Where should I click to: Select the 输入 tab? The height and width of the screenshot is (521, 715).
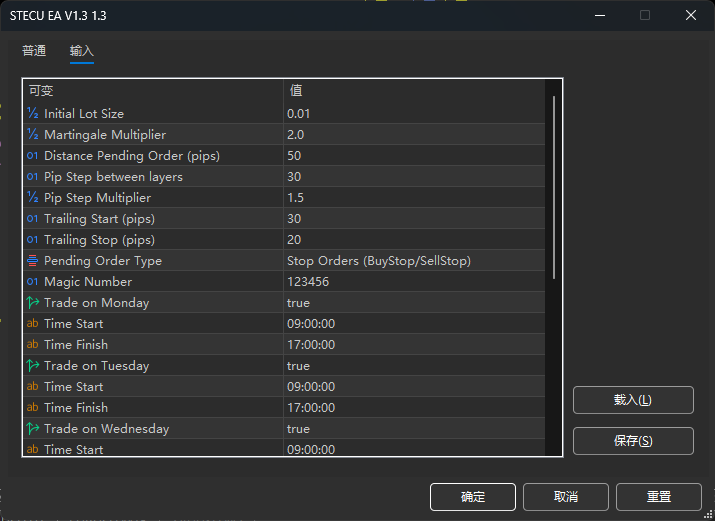[82, 51]
